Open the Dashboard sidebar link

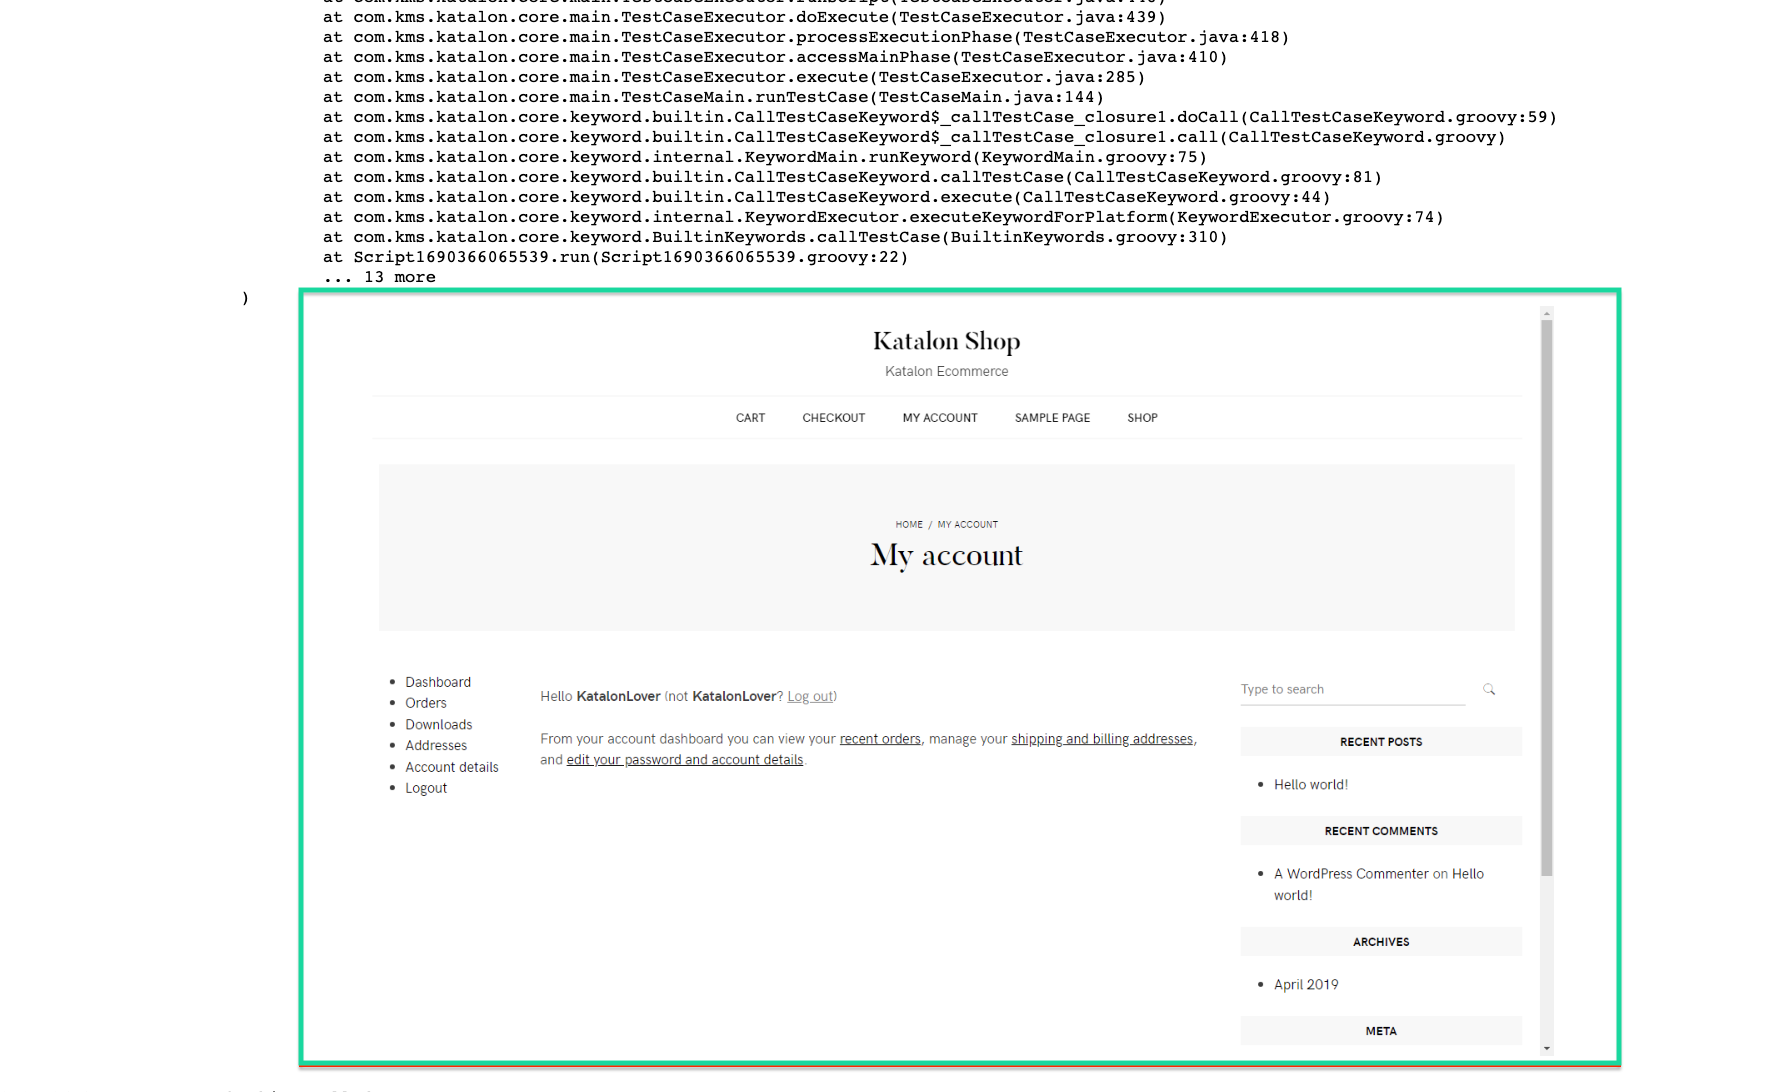pyautogui.click(x=438, y=682)
